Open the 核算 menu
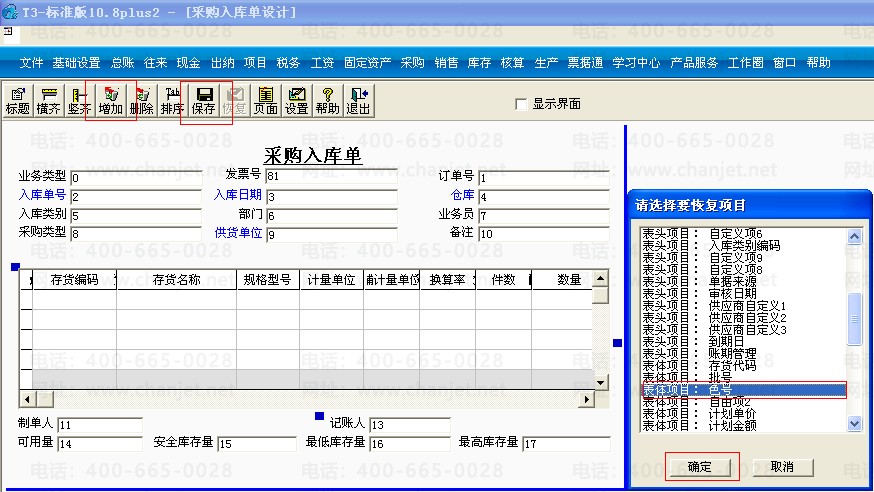The image size is (874, 492). (x=512, y=63)
